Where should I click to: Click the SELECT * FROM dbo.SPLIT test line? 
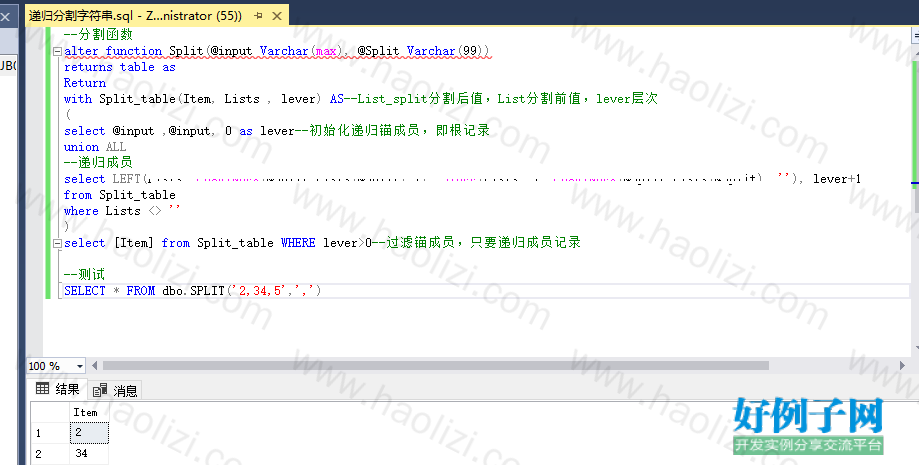click(192, 291)
